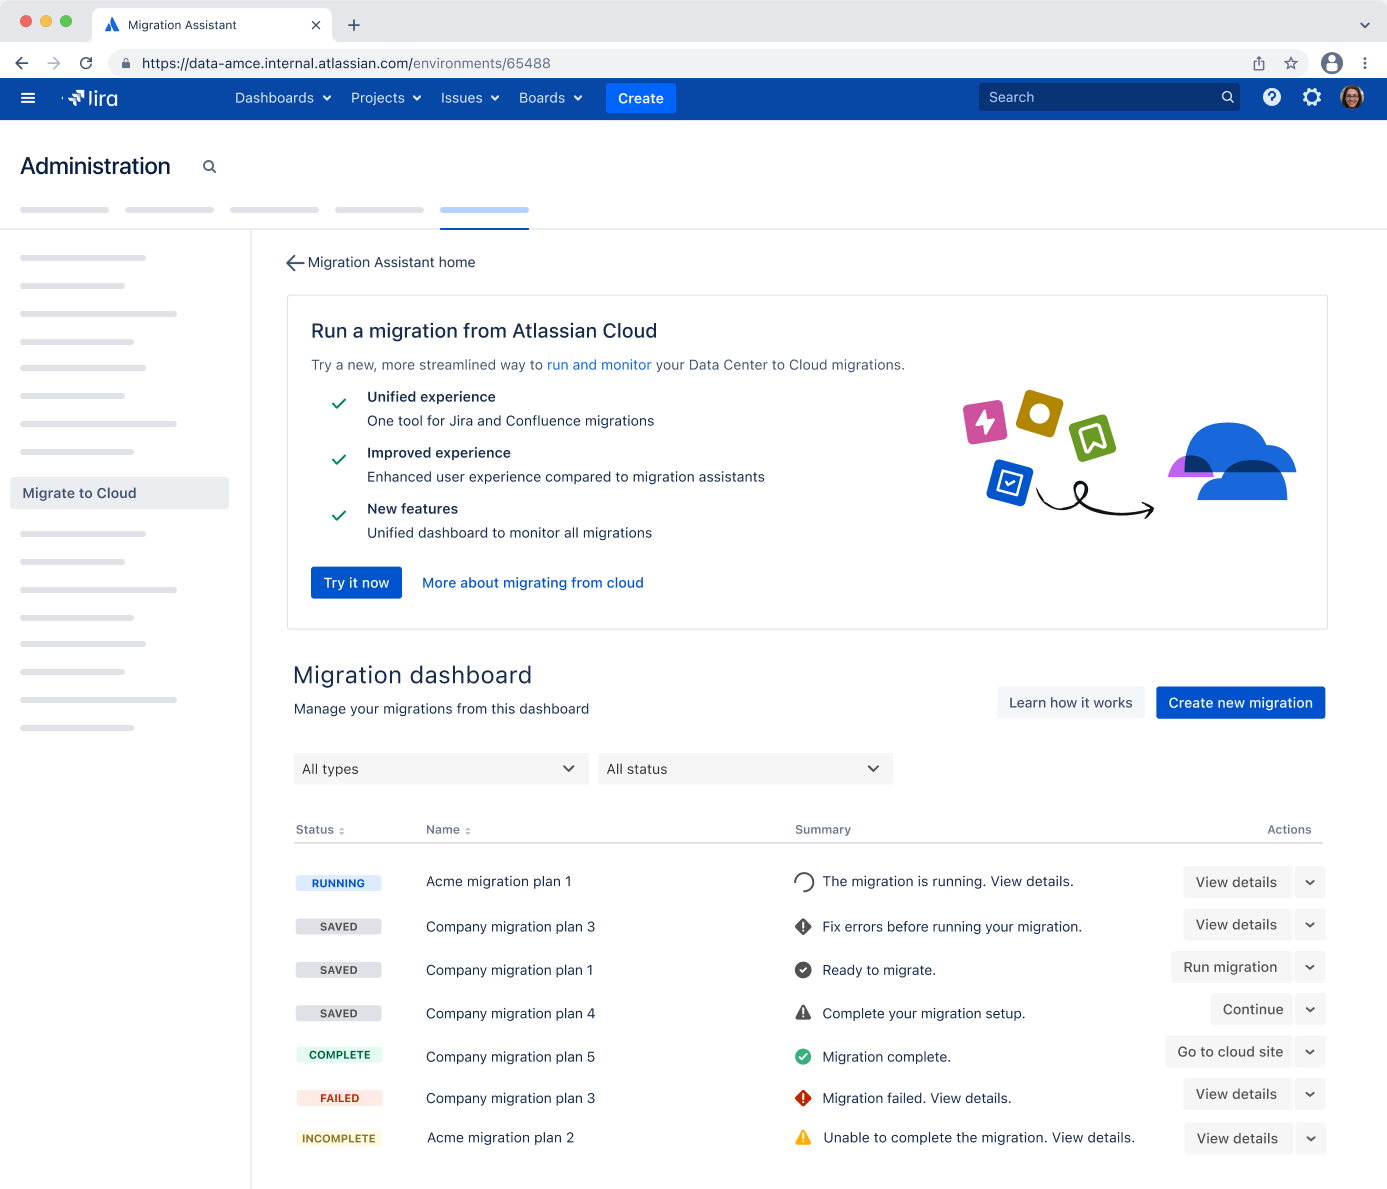1387x1189 pixels.
Task: Click Go to cloud site for Company migration plan 5
Action: (1229, 1052)
